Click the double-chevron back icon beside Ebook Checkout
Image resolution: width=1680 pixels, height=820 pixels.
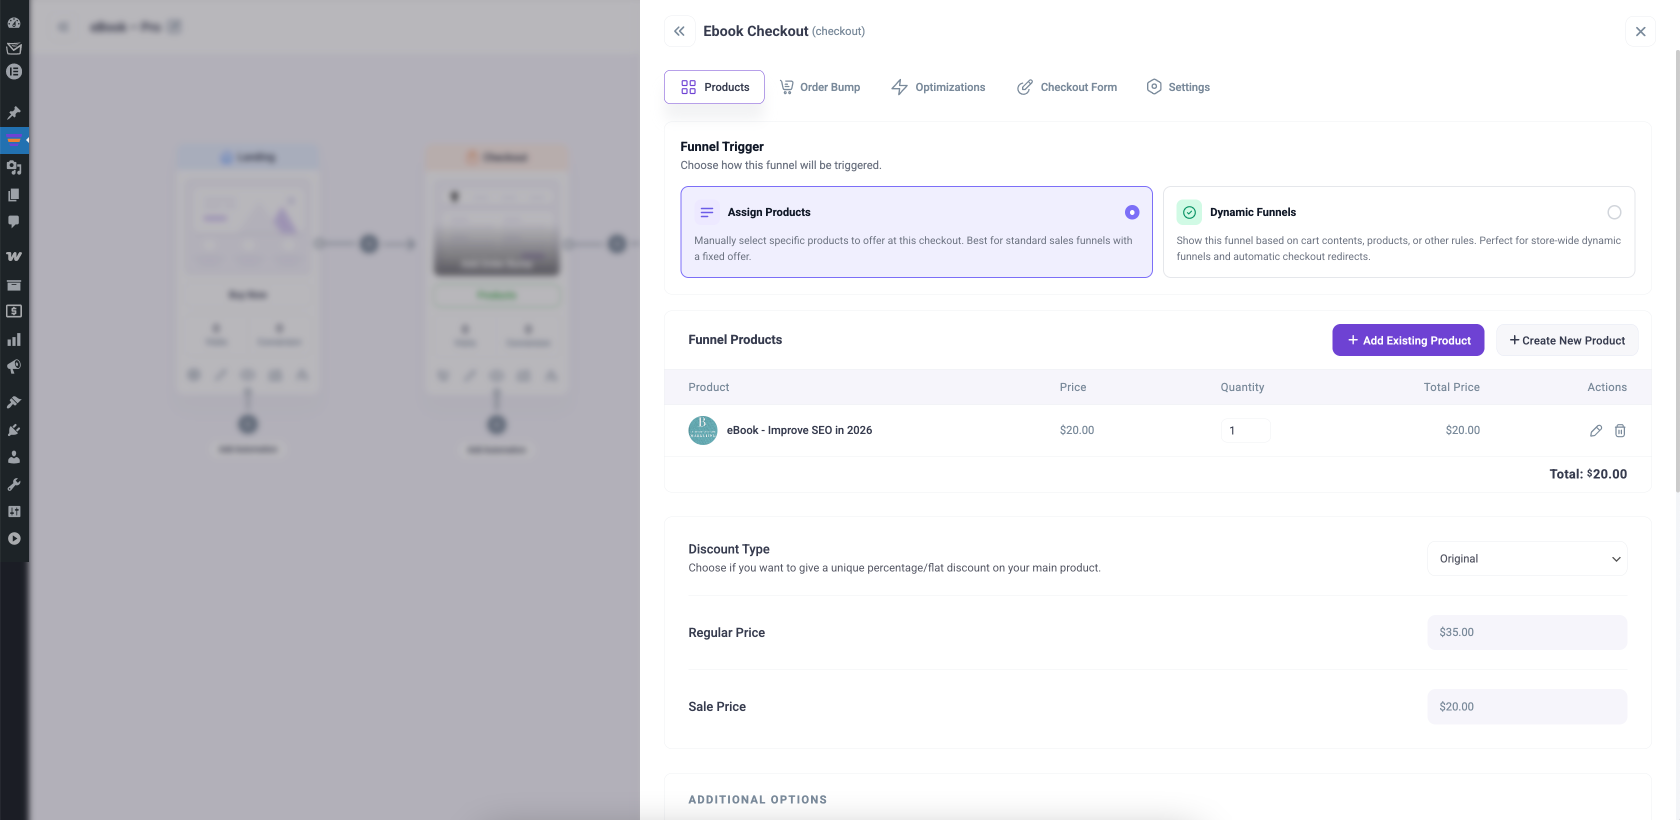click(679, 31)
